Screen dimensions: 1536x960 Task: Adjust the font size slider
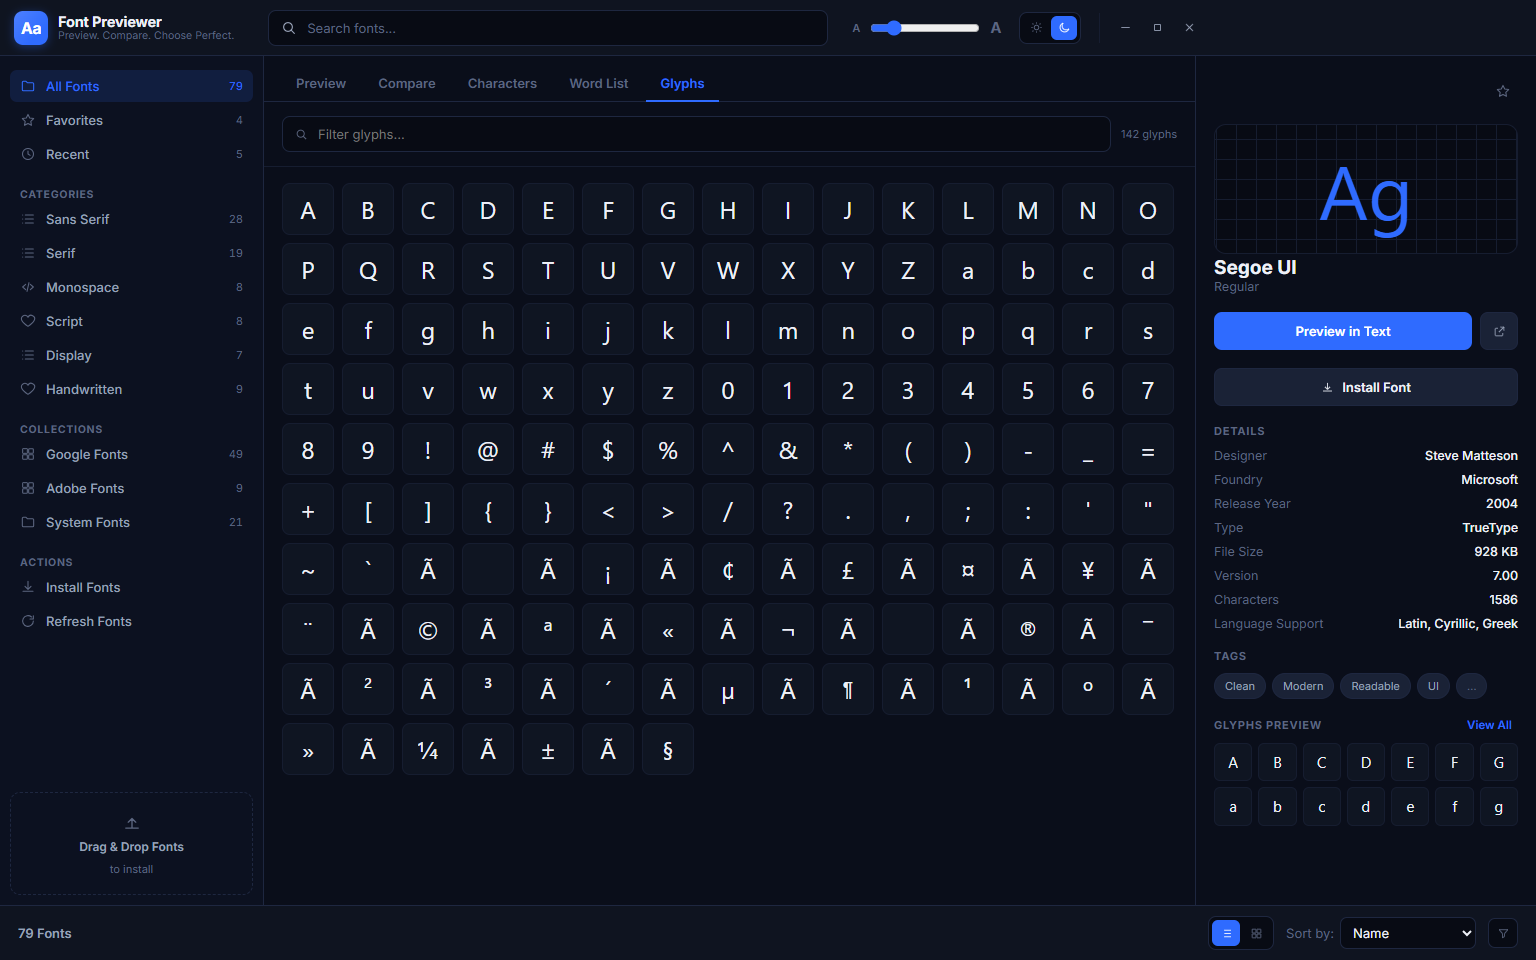click(924, 28)
